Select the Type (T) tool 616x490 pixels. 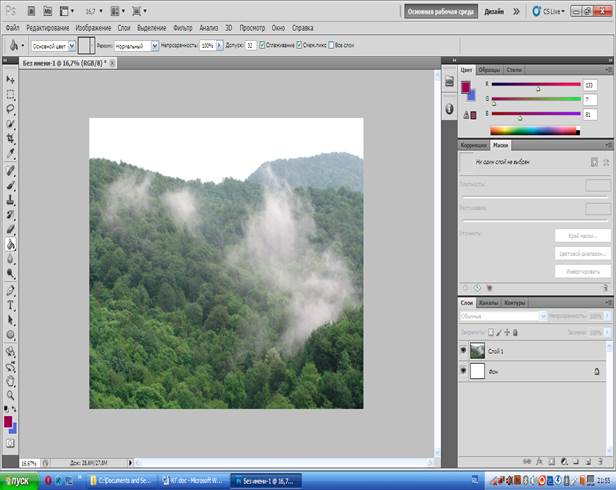10,304
